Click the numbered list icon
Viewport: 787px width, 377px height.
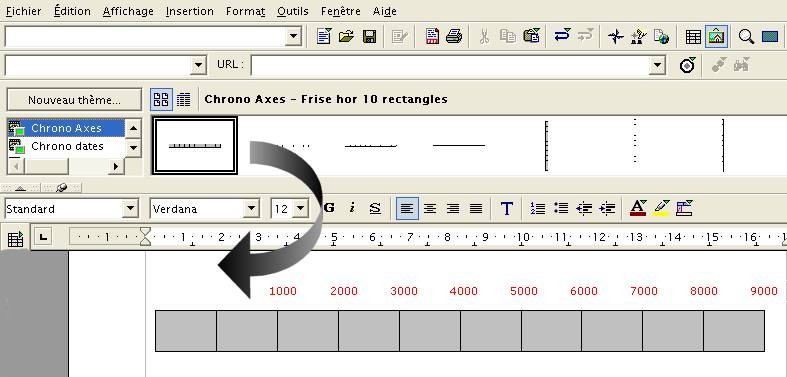[x=538, y=208]
